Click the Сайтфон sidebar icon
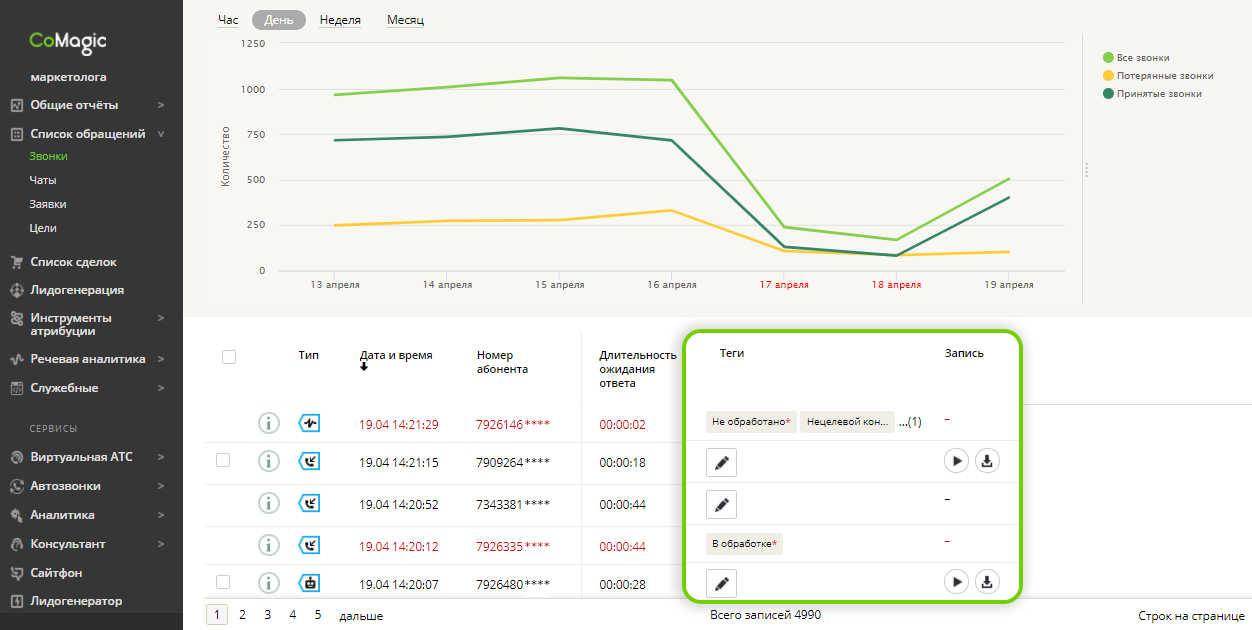 pyautogui.click(x=16, y=573)
